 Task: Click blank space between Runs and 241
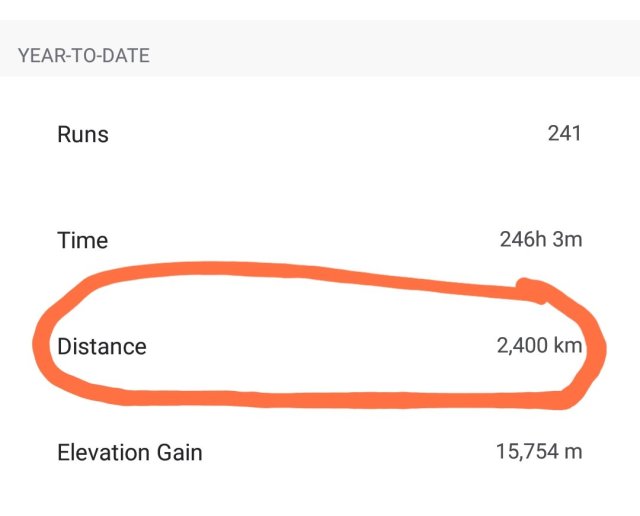[x=320, y=134]
